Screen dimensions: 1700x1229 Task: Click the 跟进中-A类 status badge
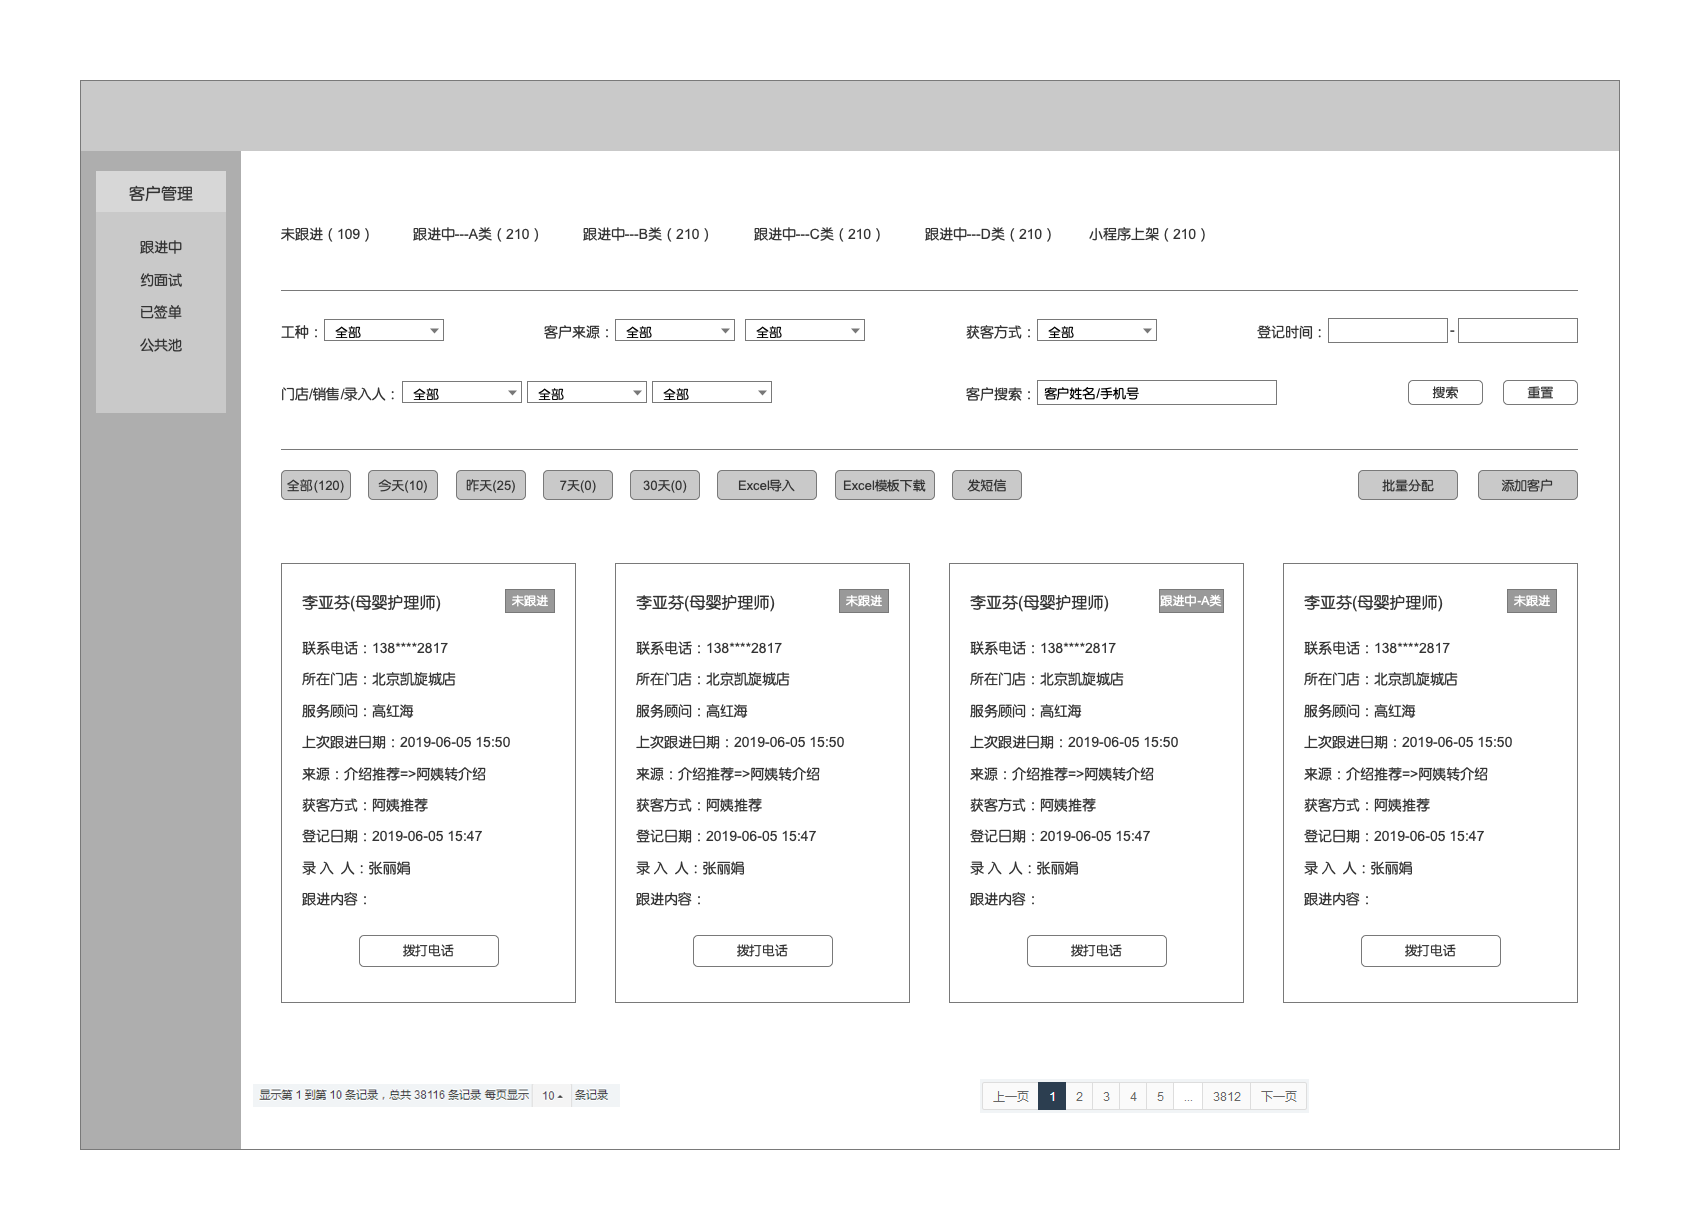pos(1191,601)
